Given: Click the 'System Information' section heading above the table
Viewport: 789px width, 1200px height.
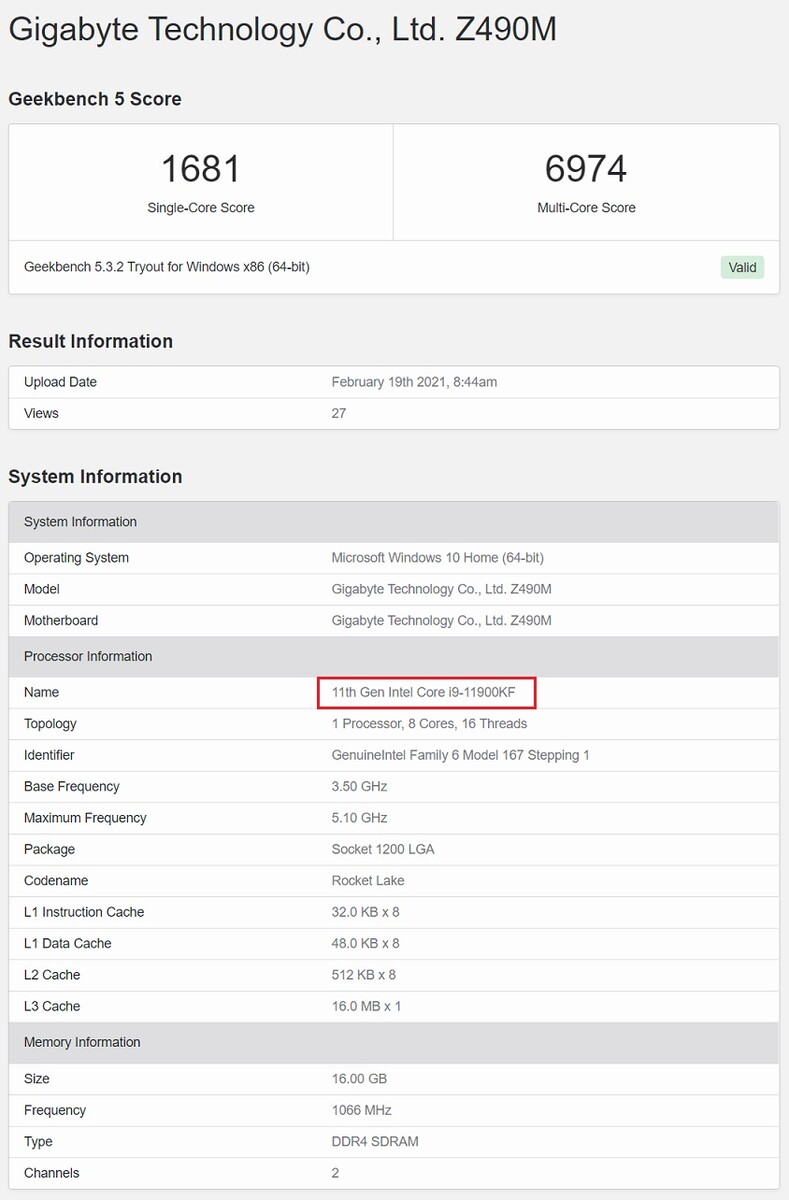Looking at the screenshot, I should point(95,476).
